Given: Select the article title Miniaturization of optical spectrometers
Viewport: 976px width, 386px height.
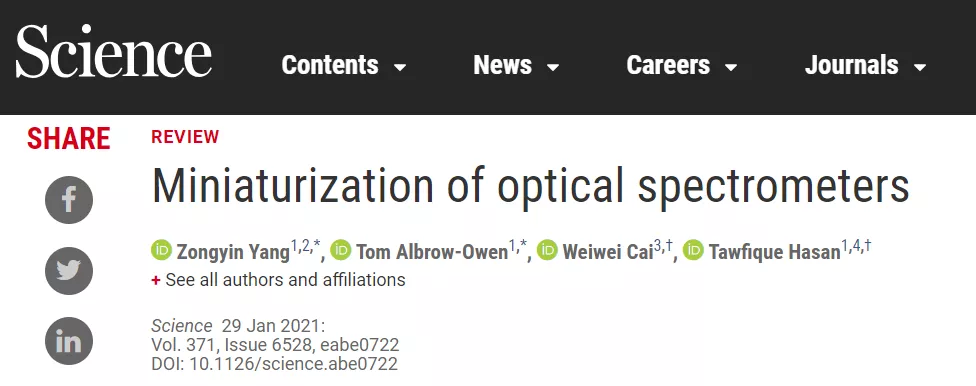Looking at the screenshot, I should pyautogui.click(x=530, y=186).
